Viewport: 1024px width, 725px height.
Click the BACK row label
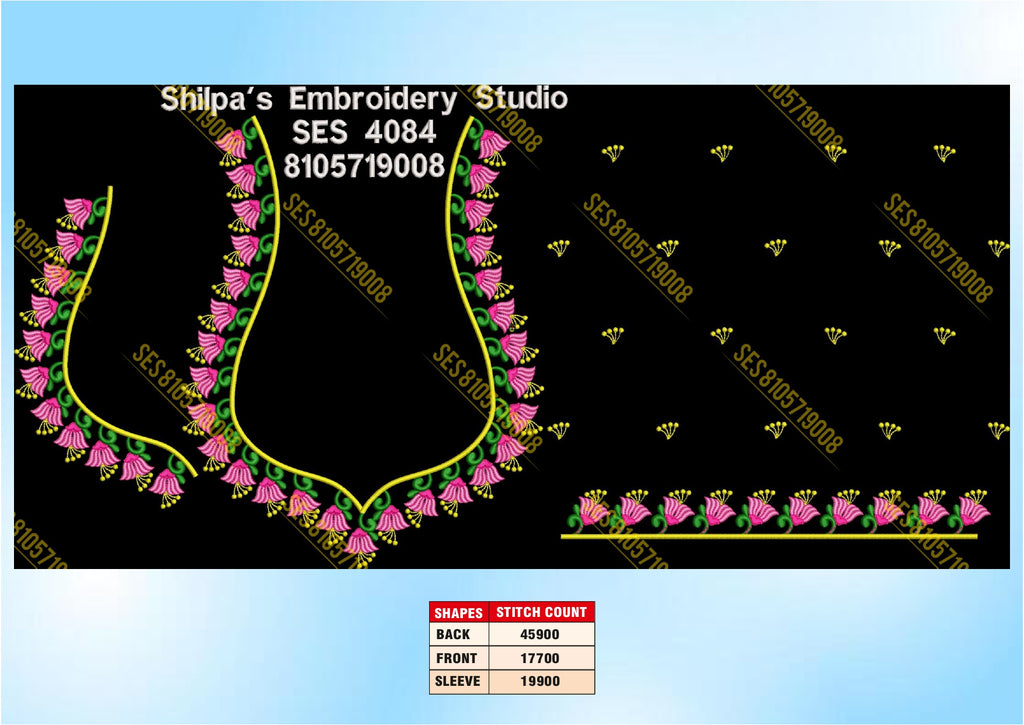(x=453, y=634)
